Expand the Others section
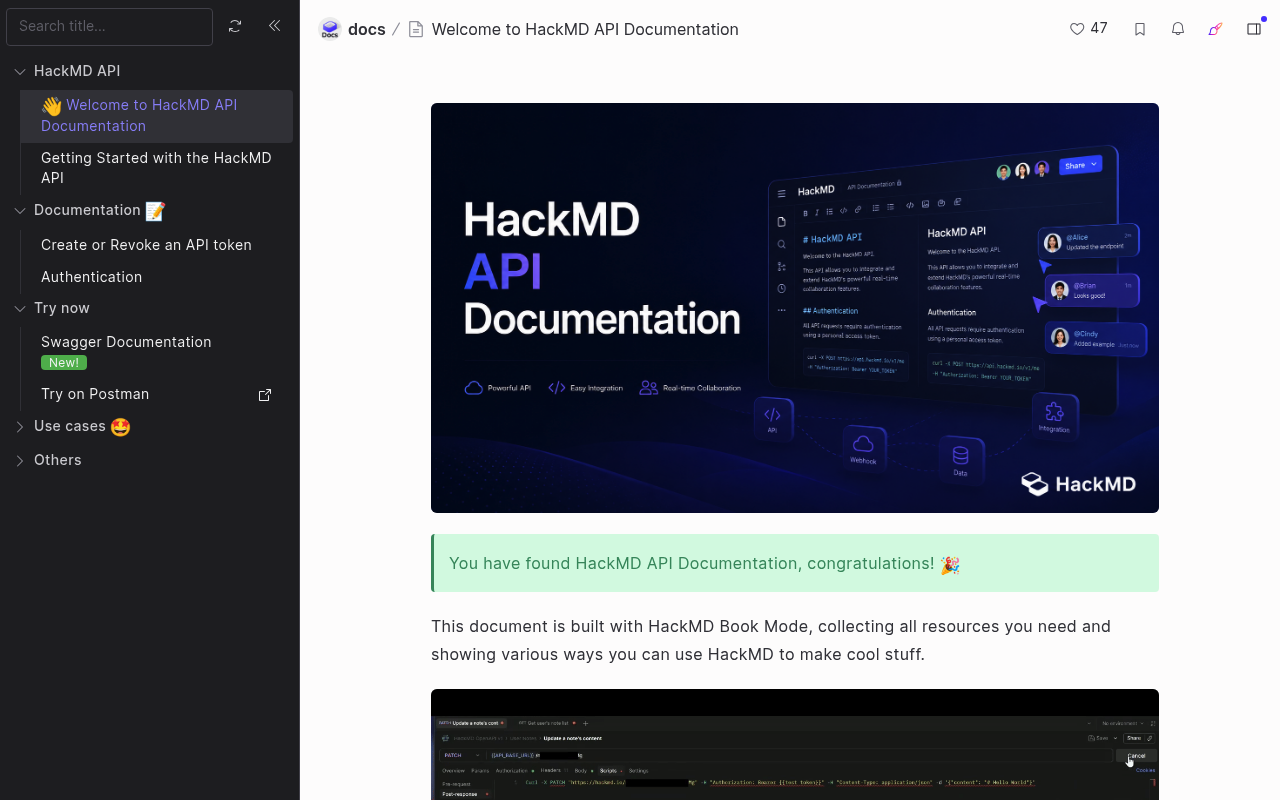 tap(19, 460)
